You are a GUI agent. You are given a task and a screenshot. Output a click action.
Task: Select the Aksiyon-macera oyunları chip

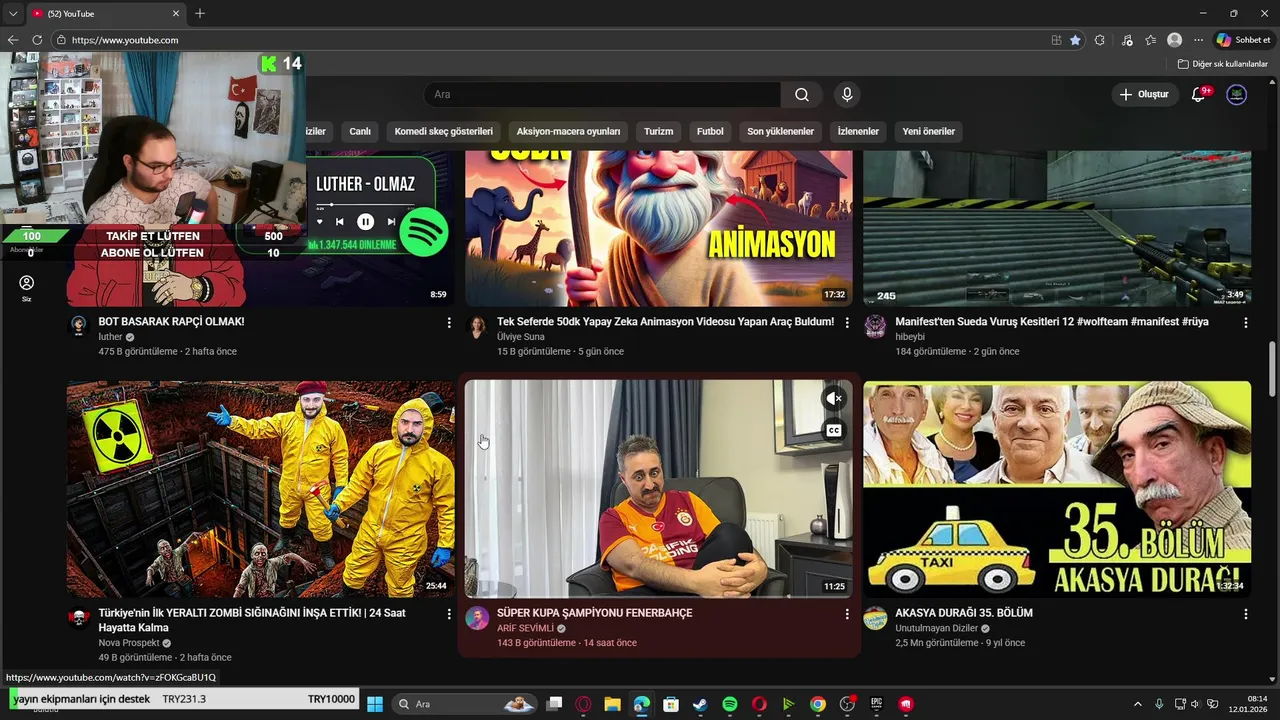click(x=568, y=131)
